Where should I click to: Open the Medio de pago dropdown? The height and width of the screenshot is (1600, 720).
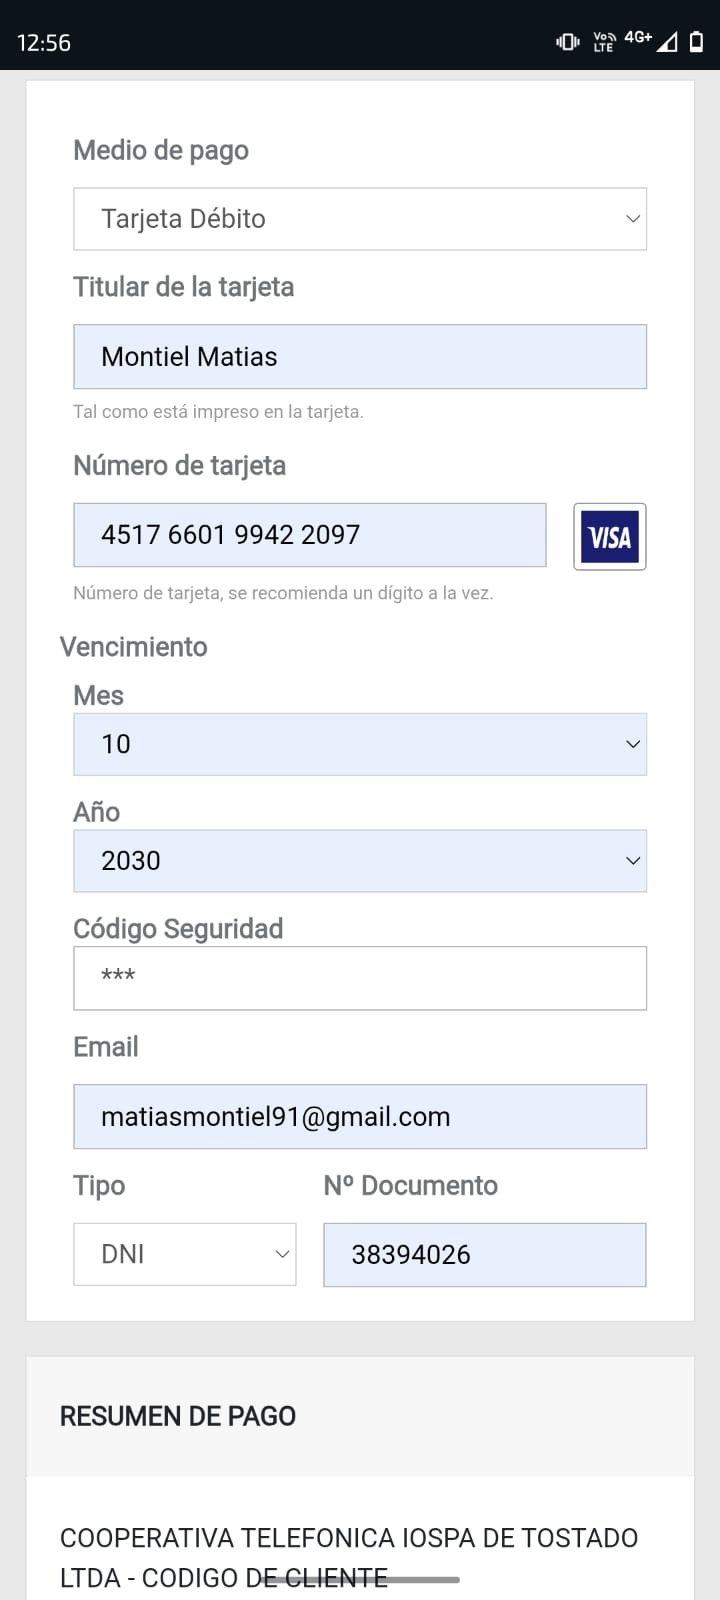[359, 219]
